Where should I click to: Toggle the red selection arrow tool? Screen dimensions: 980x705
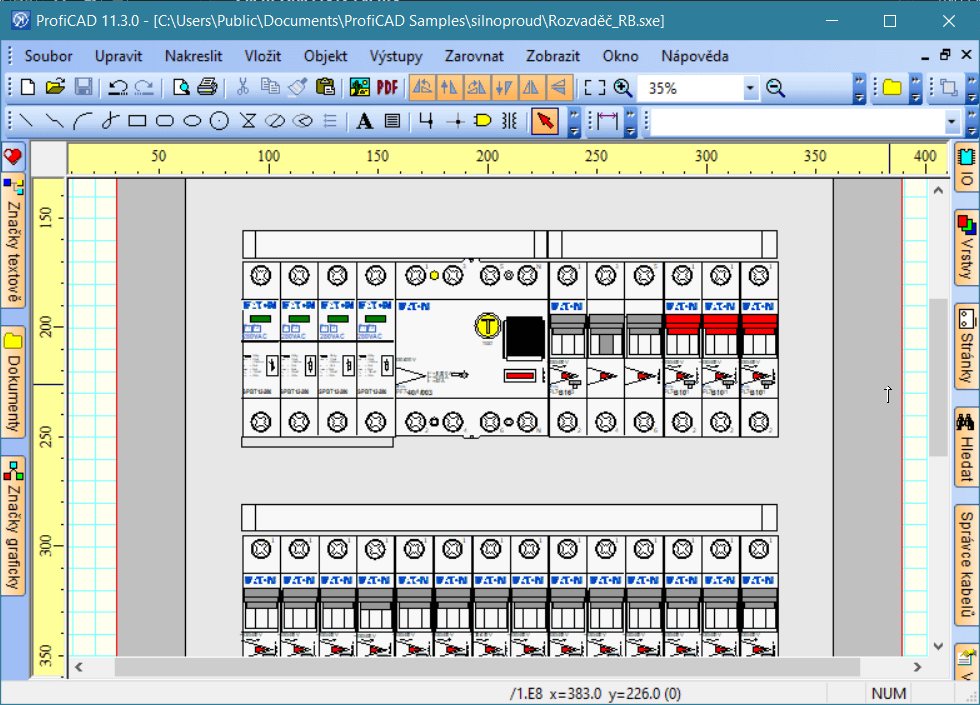544,121
